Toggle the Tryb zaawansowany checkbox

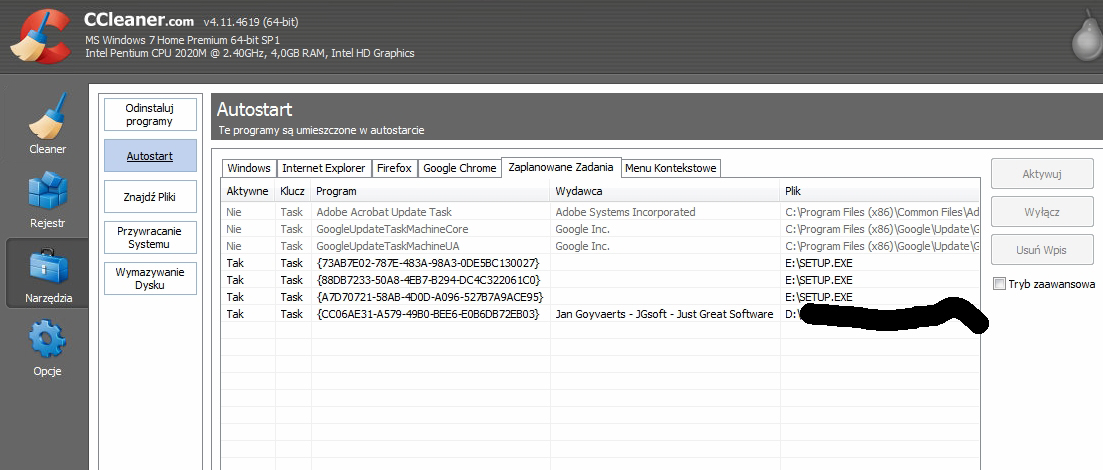click(999, 284)
